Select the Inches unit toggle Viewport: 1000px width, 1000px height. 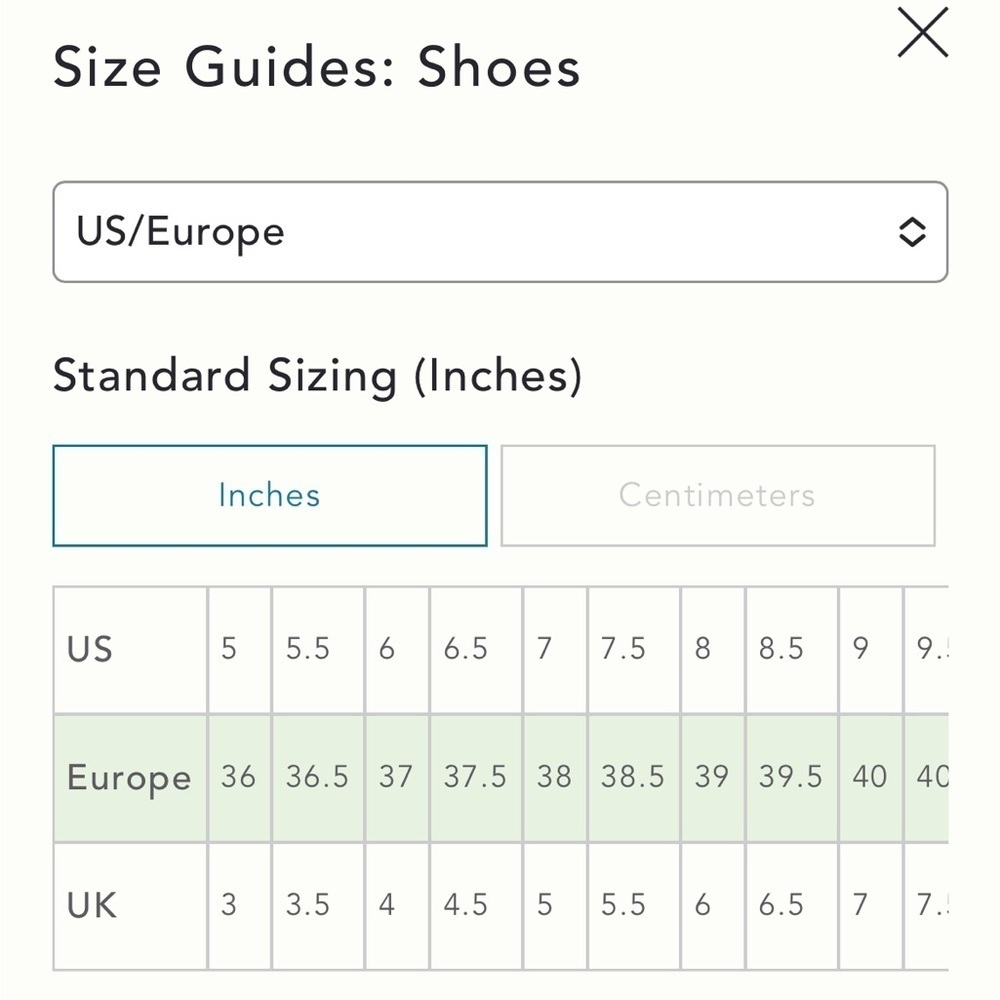(x=270, y=496)
